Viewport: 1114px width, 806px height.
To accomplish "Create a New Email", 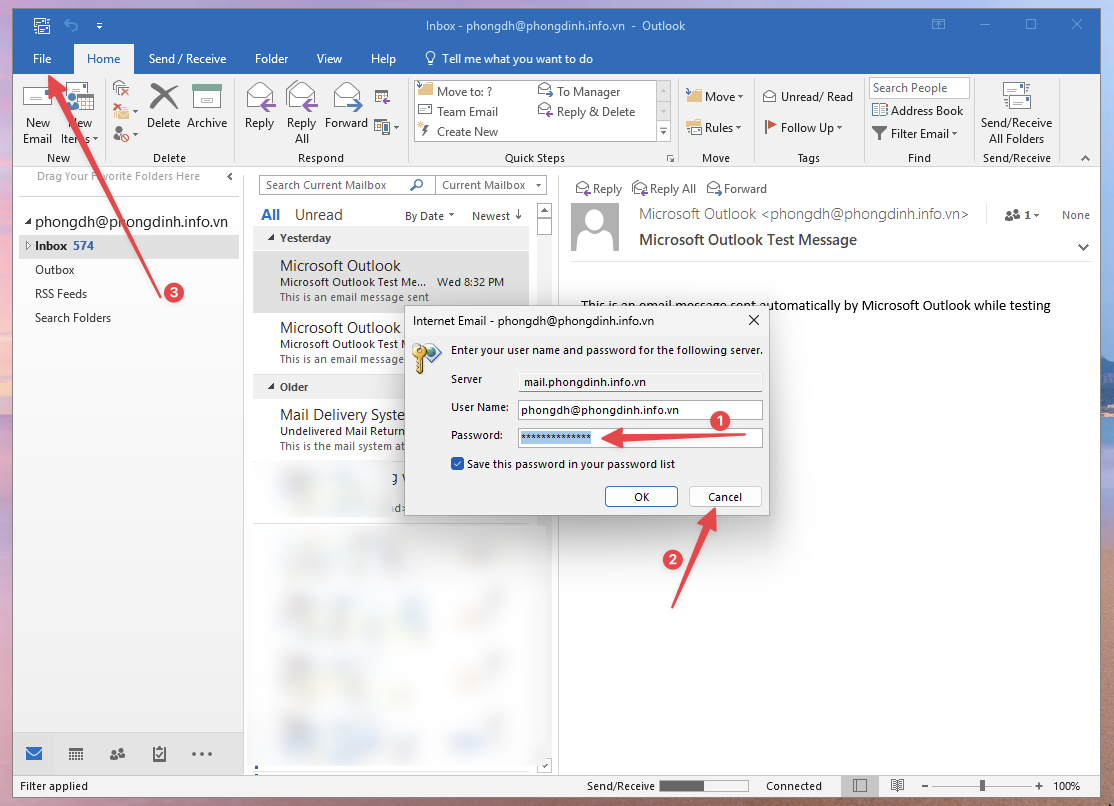I will (x=37, y=114).
